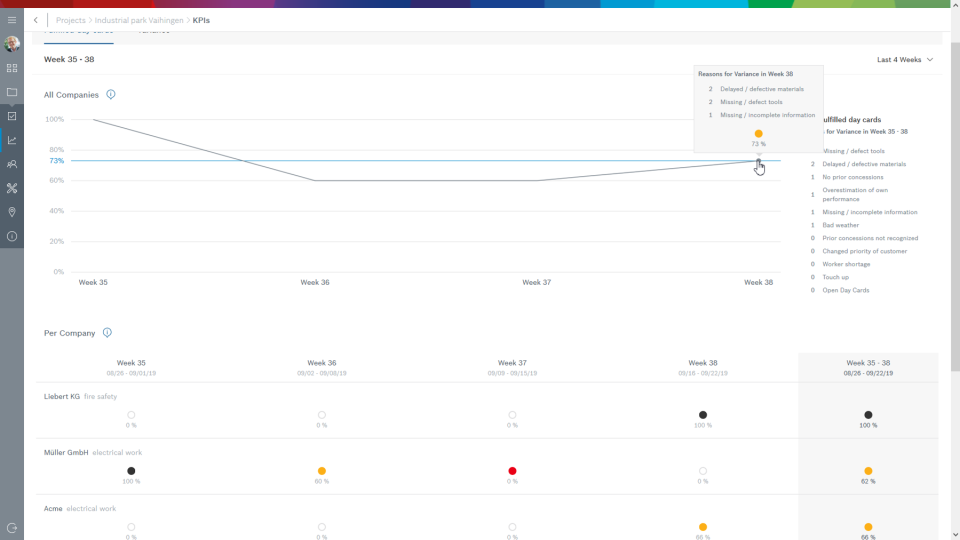Show info for Per Company
960x540 pixels.
(x=107, y=332)
